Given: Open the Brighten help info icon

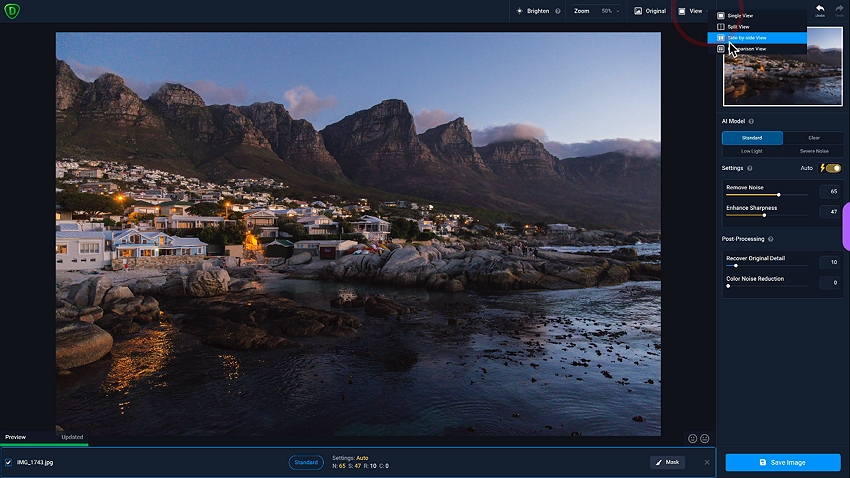Looking at the screenshot, I should [x=557, y=11].
